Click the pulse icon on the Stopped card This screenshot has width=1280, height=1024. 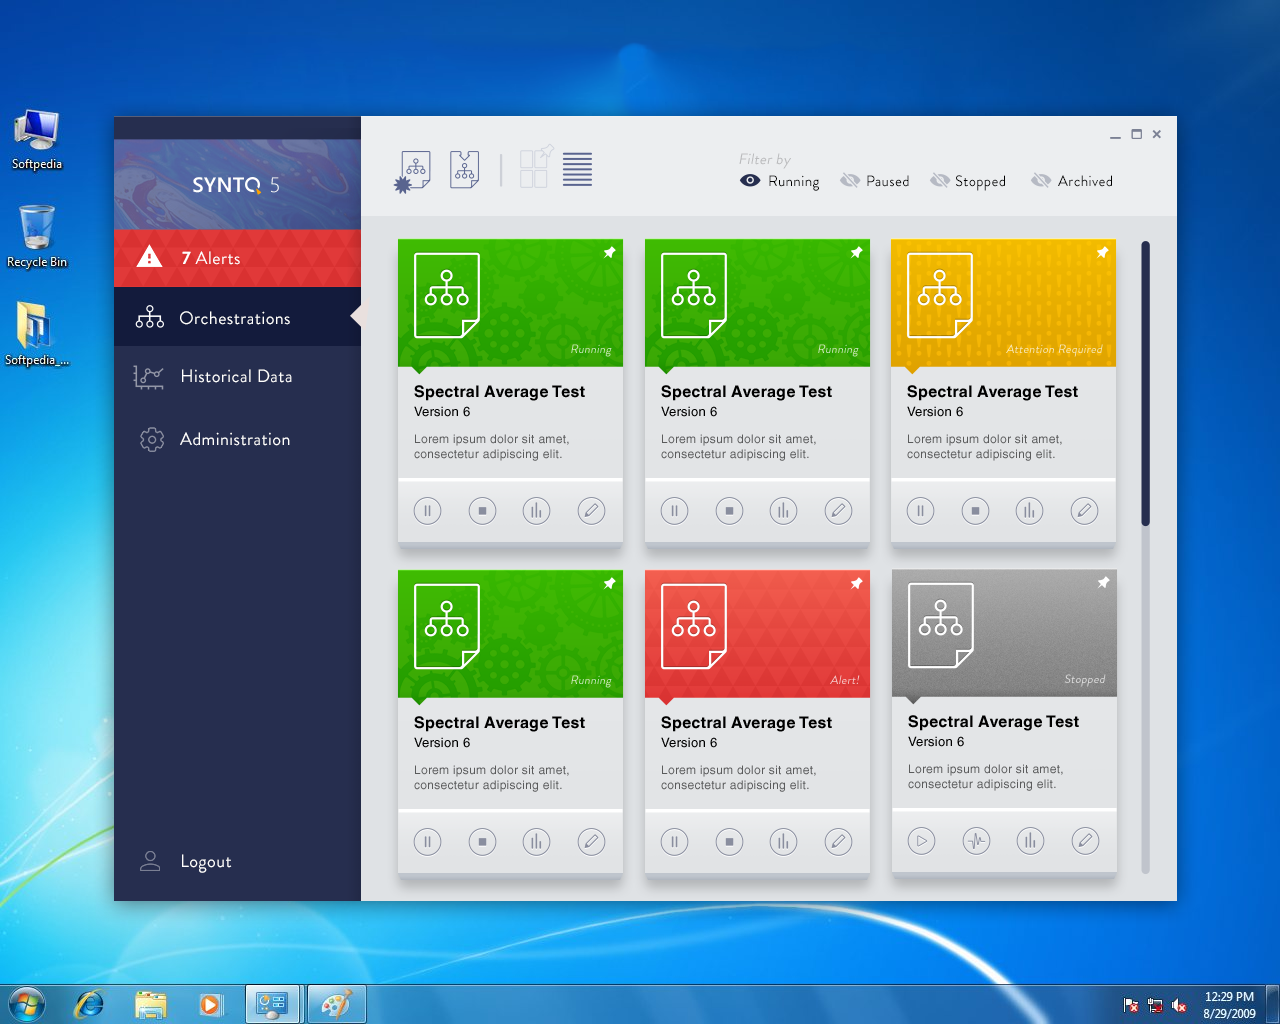click(x=976, y=841)
